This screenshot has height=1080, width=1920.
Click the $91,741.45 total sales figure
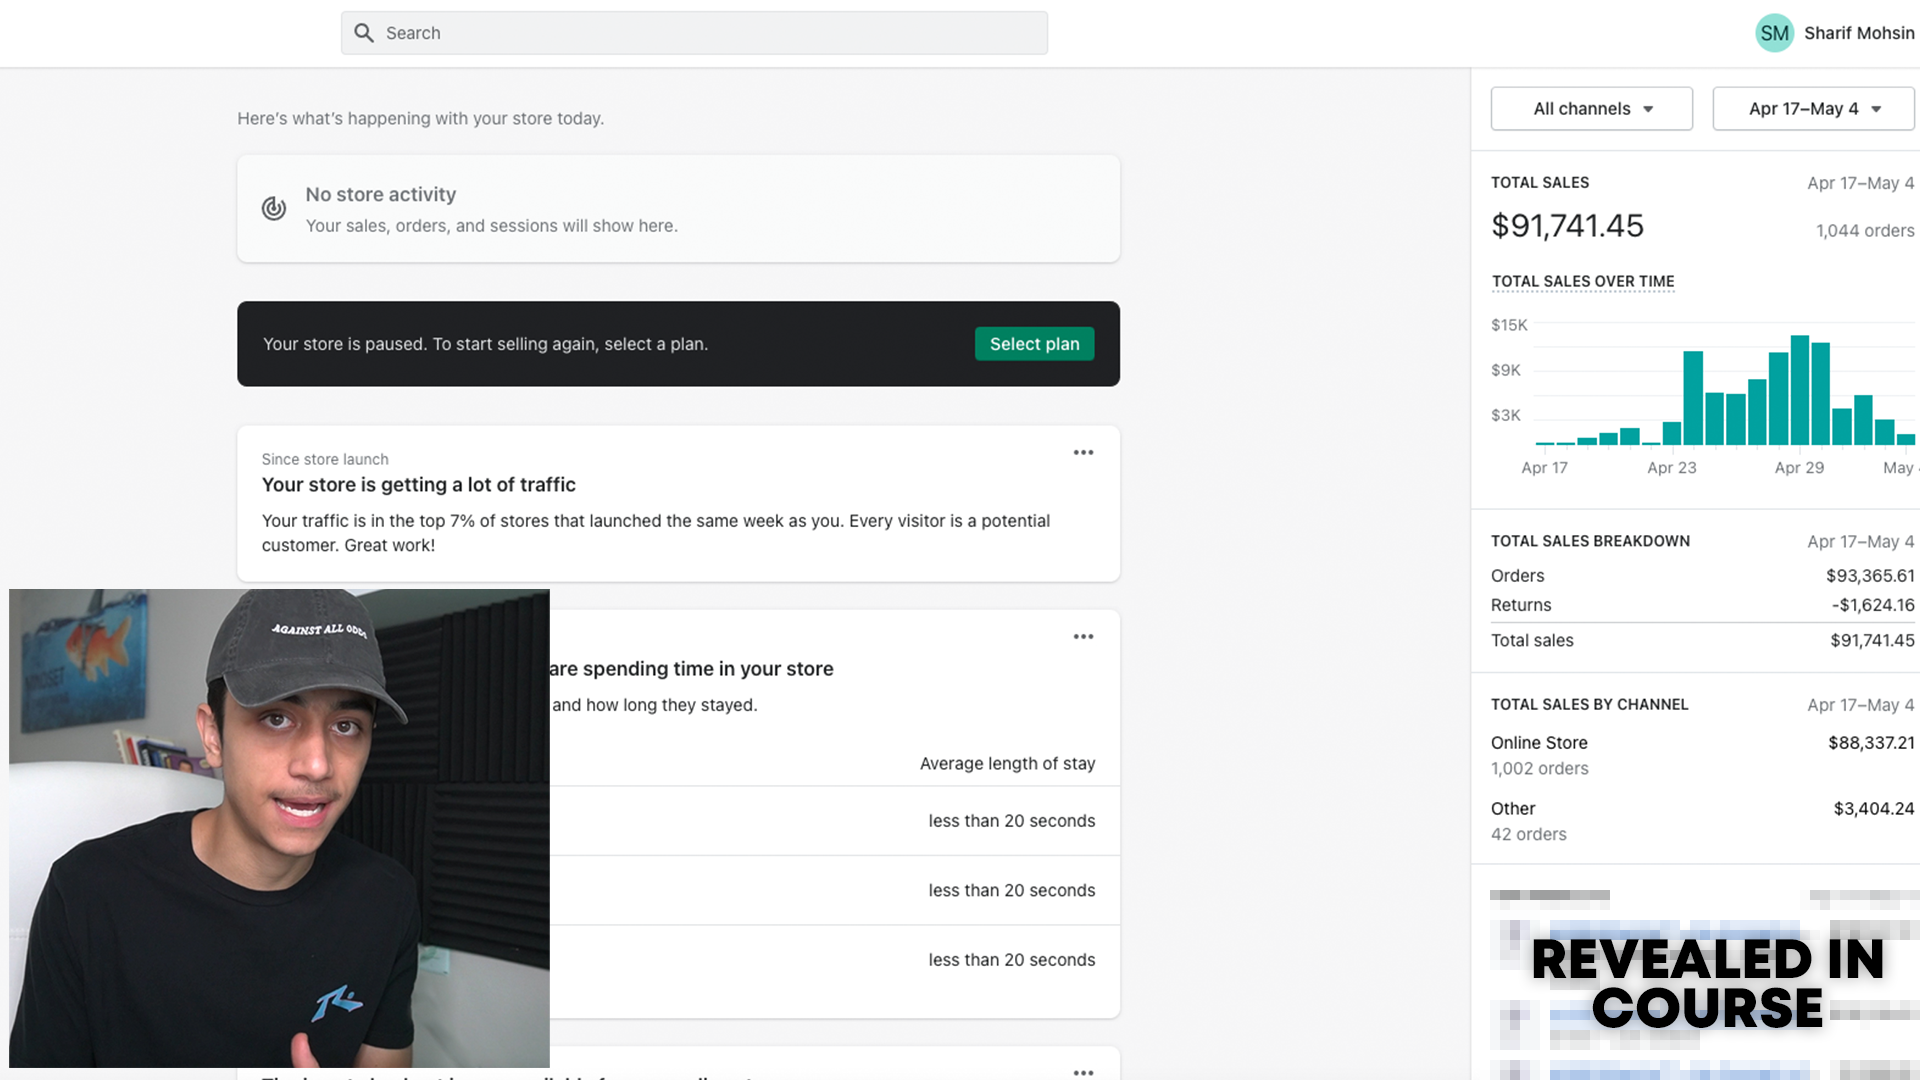(1567, 226)
